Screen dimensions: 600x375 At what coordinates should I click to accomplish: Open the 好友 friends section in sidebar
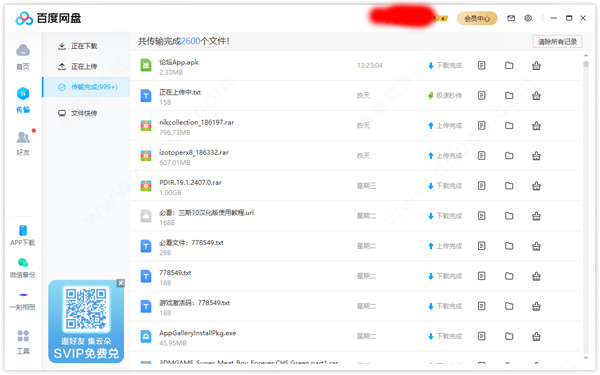23,143
